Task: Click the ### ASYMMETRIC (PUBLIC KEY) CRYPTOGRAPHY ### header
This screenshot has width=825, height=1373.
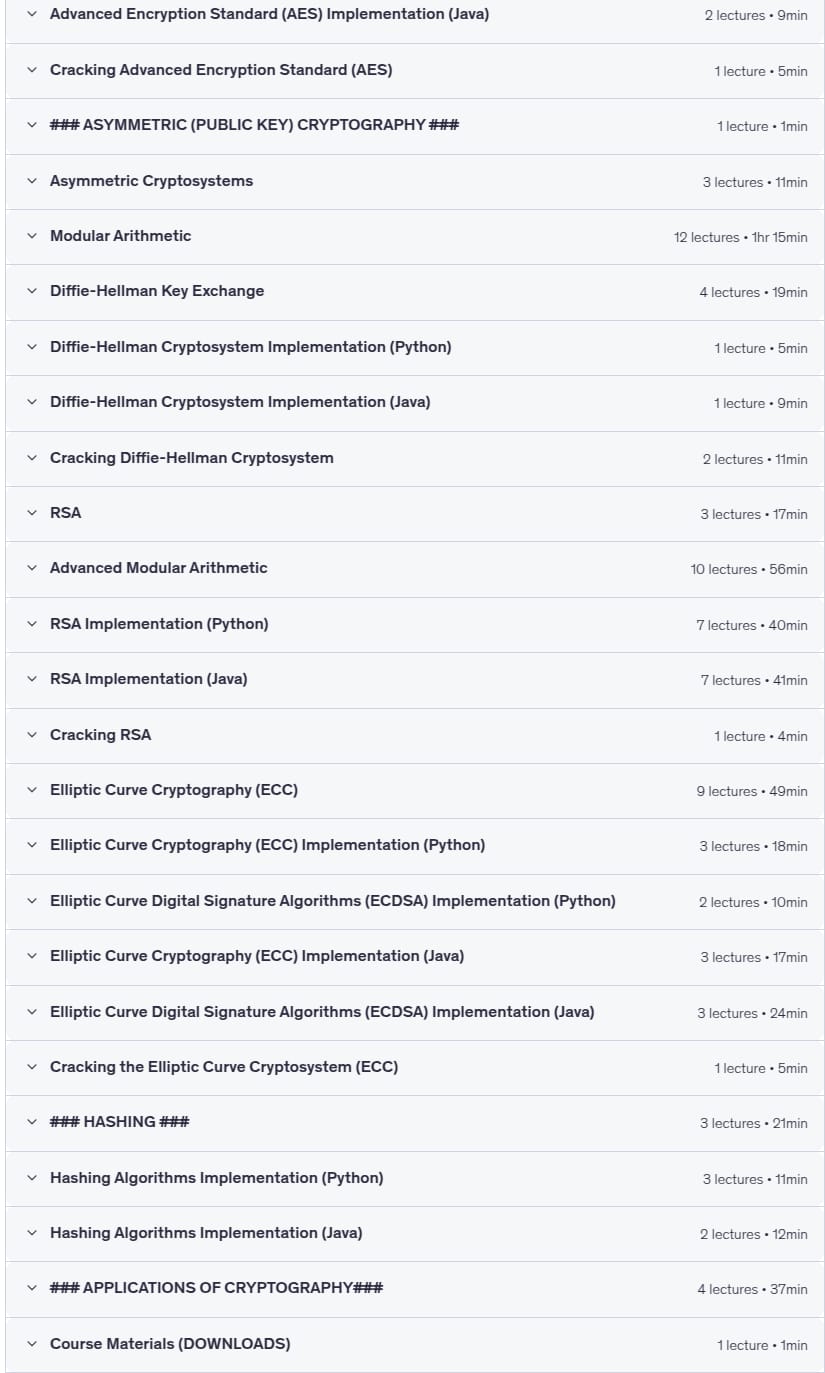Action: pos(255,125)
